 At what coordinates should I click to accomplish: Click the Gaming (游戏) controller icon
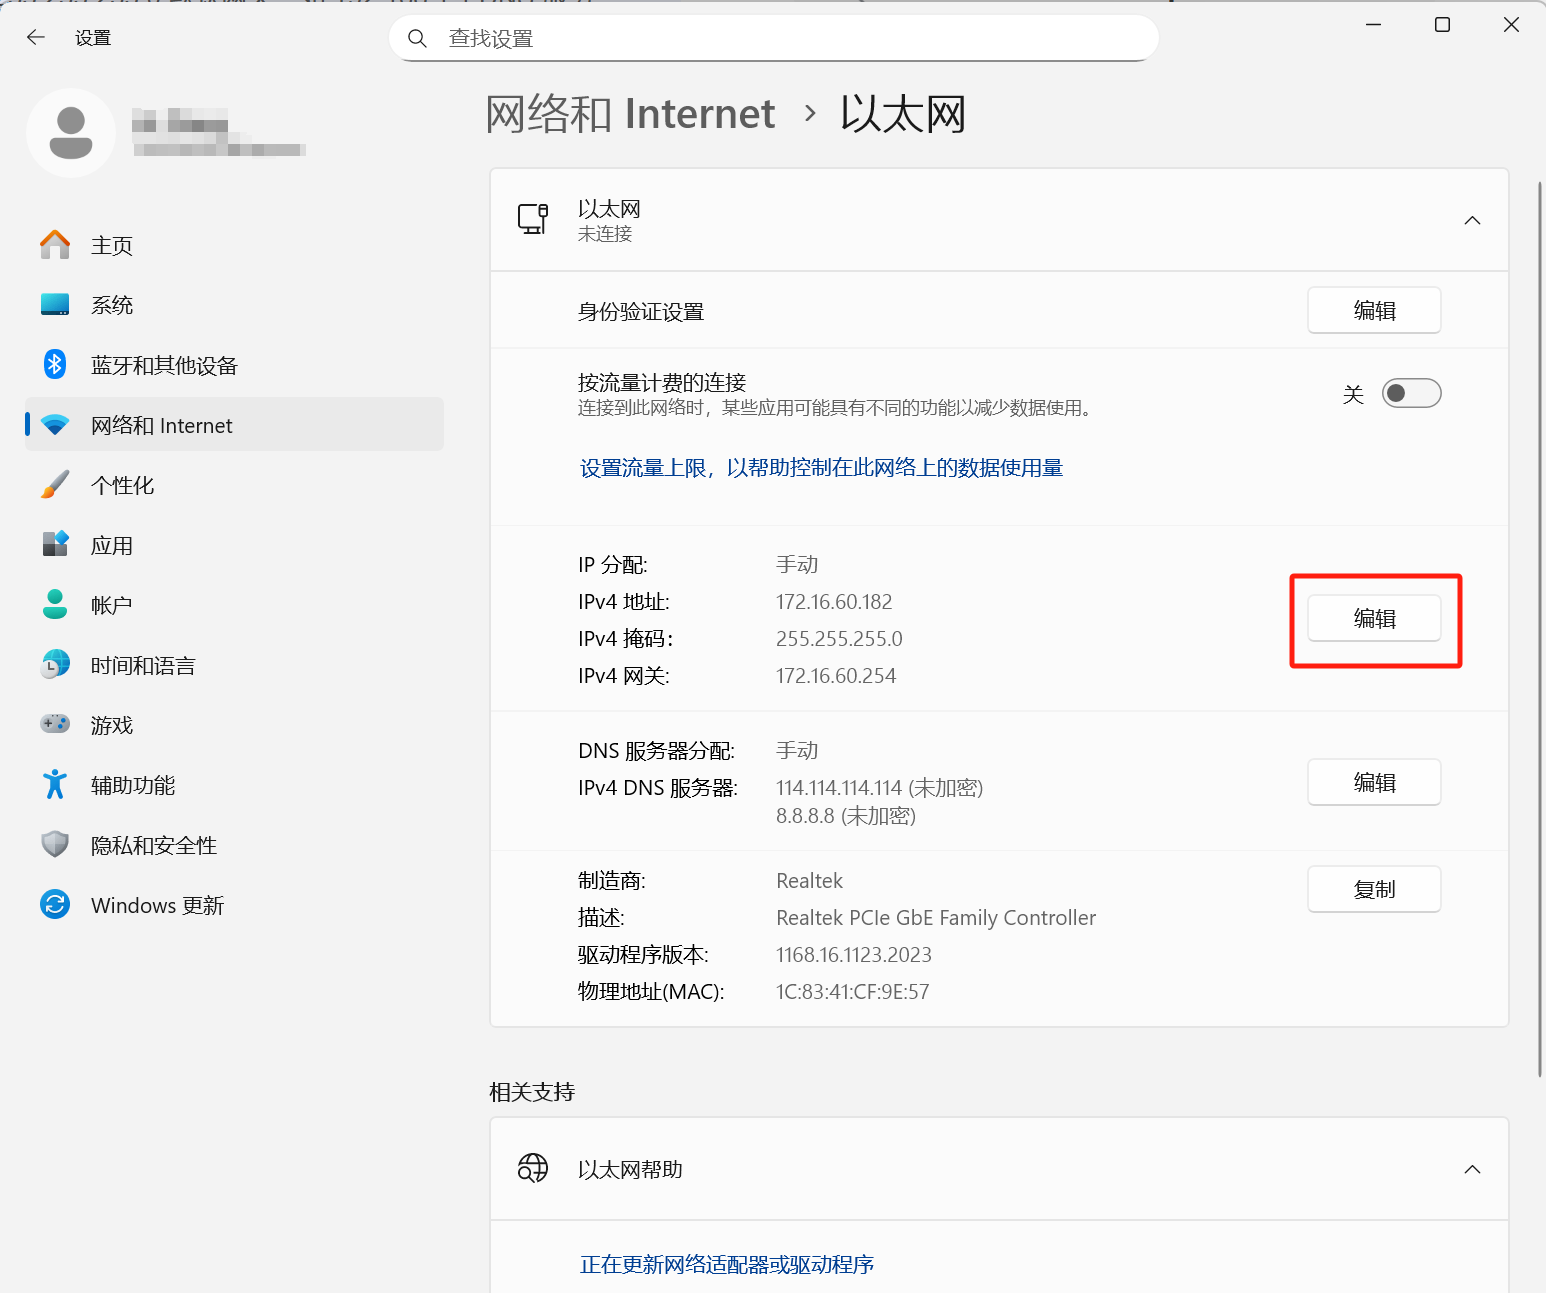pos(55,724)
